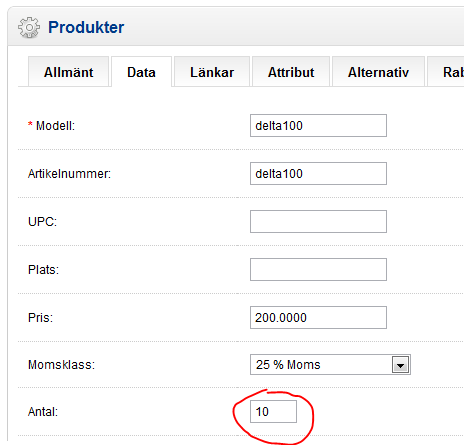Switch to the Alternativ tab

[378, 72]
